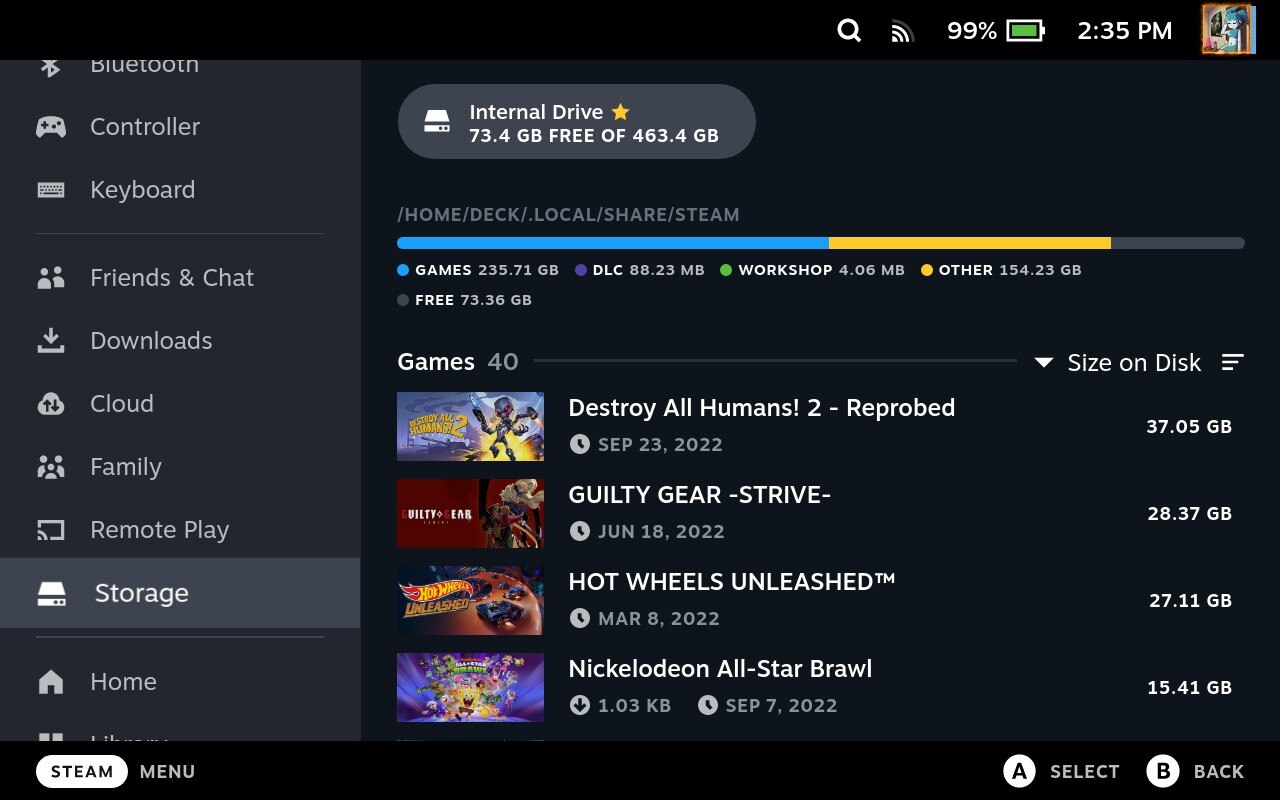Screen dimensions: 1280x800
Task: Click the A button glyph
Action: coord(1018,771)
